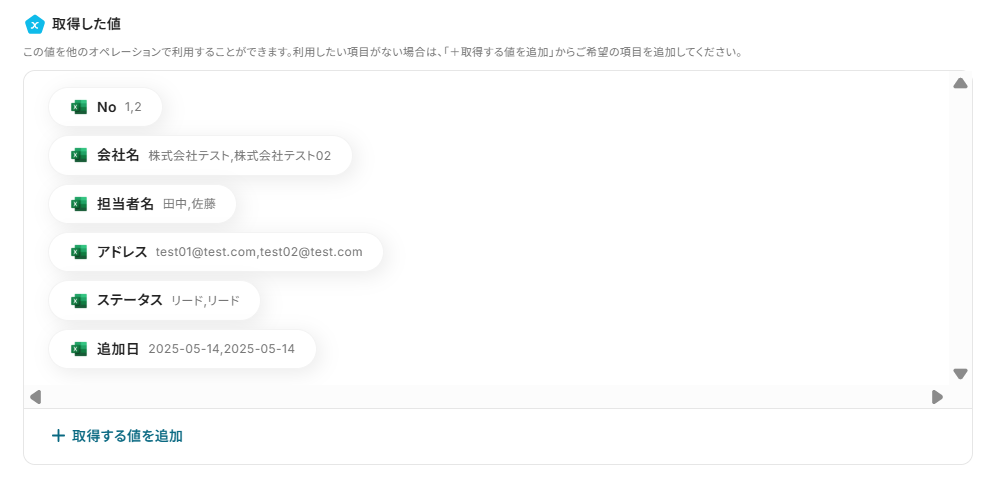Select the 追加日 2025-05-14 chip

[x=182, y=349]
